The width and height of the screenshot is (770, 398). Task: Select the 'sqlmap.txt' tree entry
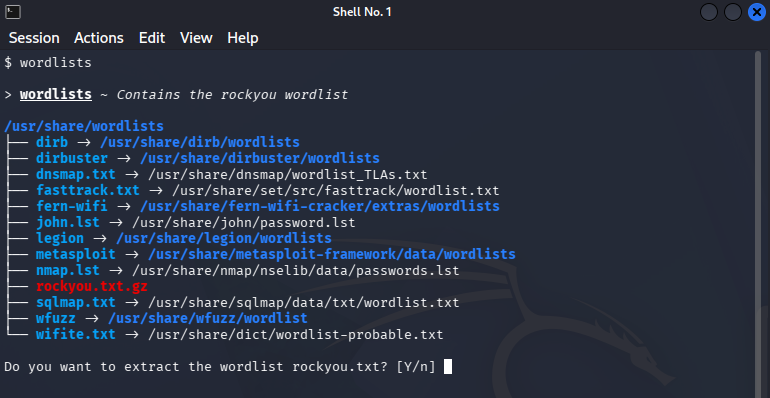click(76, 303)
